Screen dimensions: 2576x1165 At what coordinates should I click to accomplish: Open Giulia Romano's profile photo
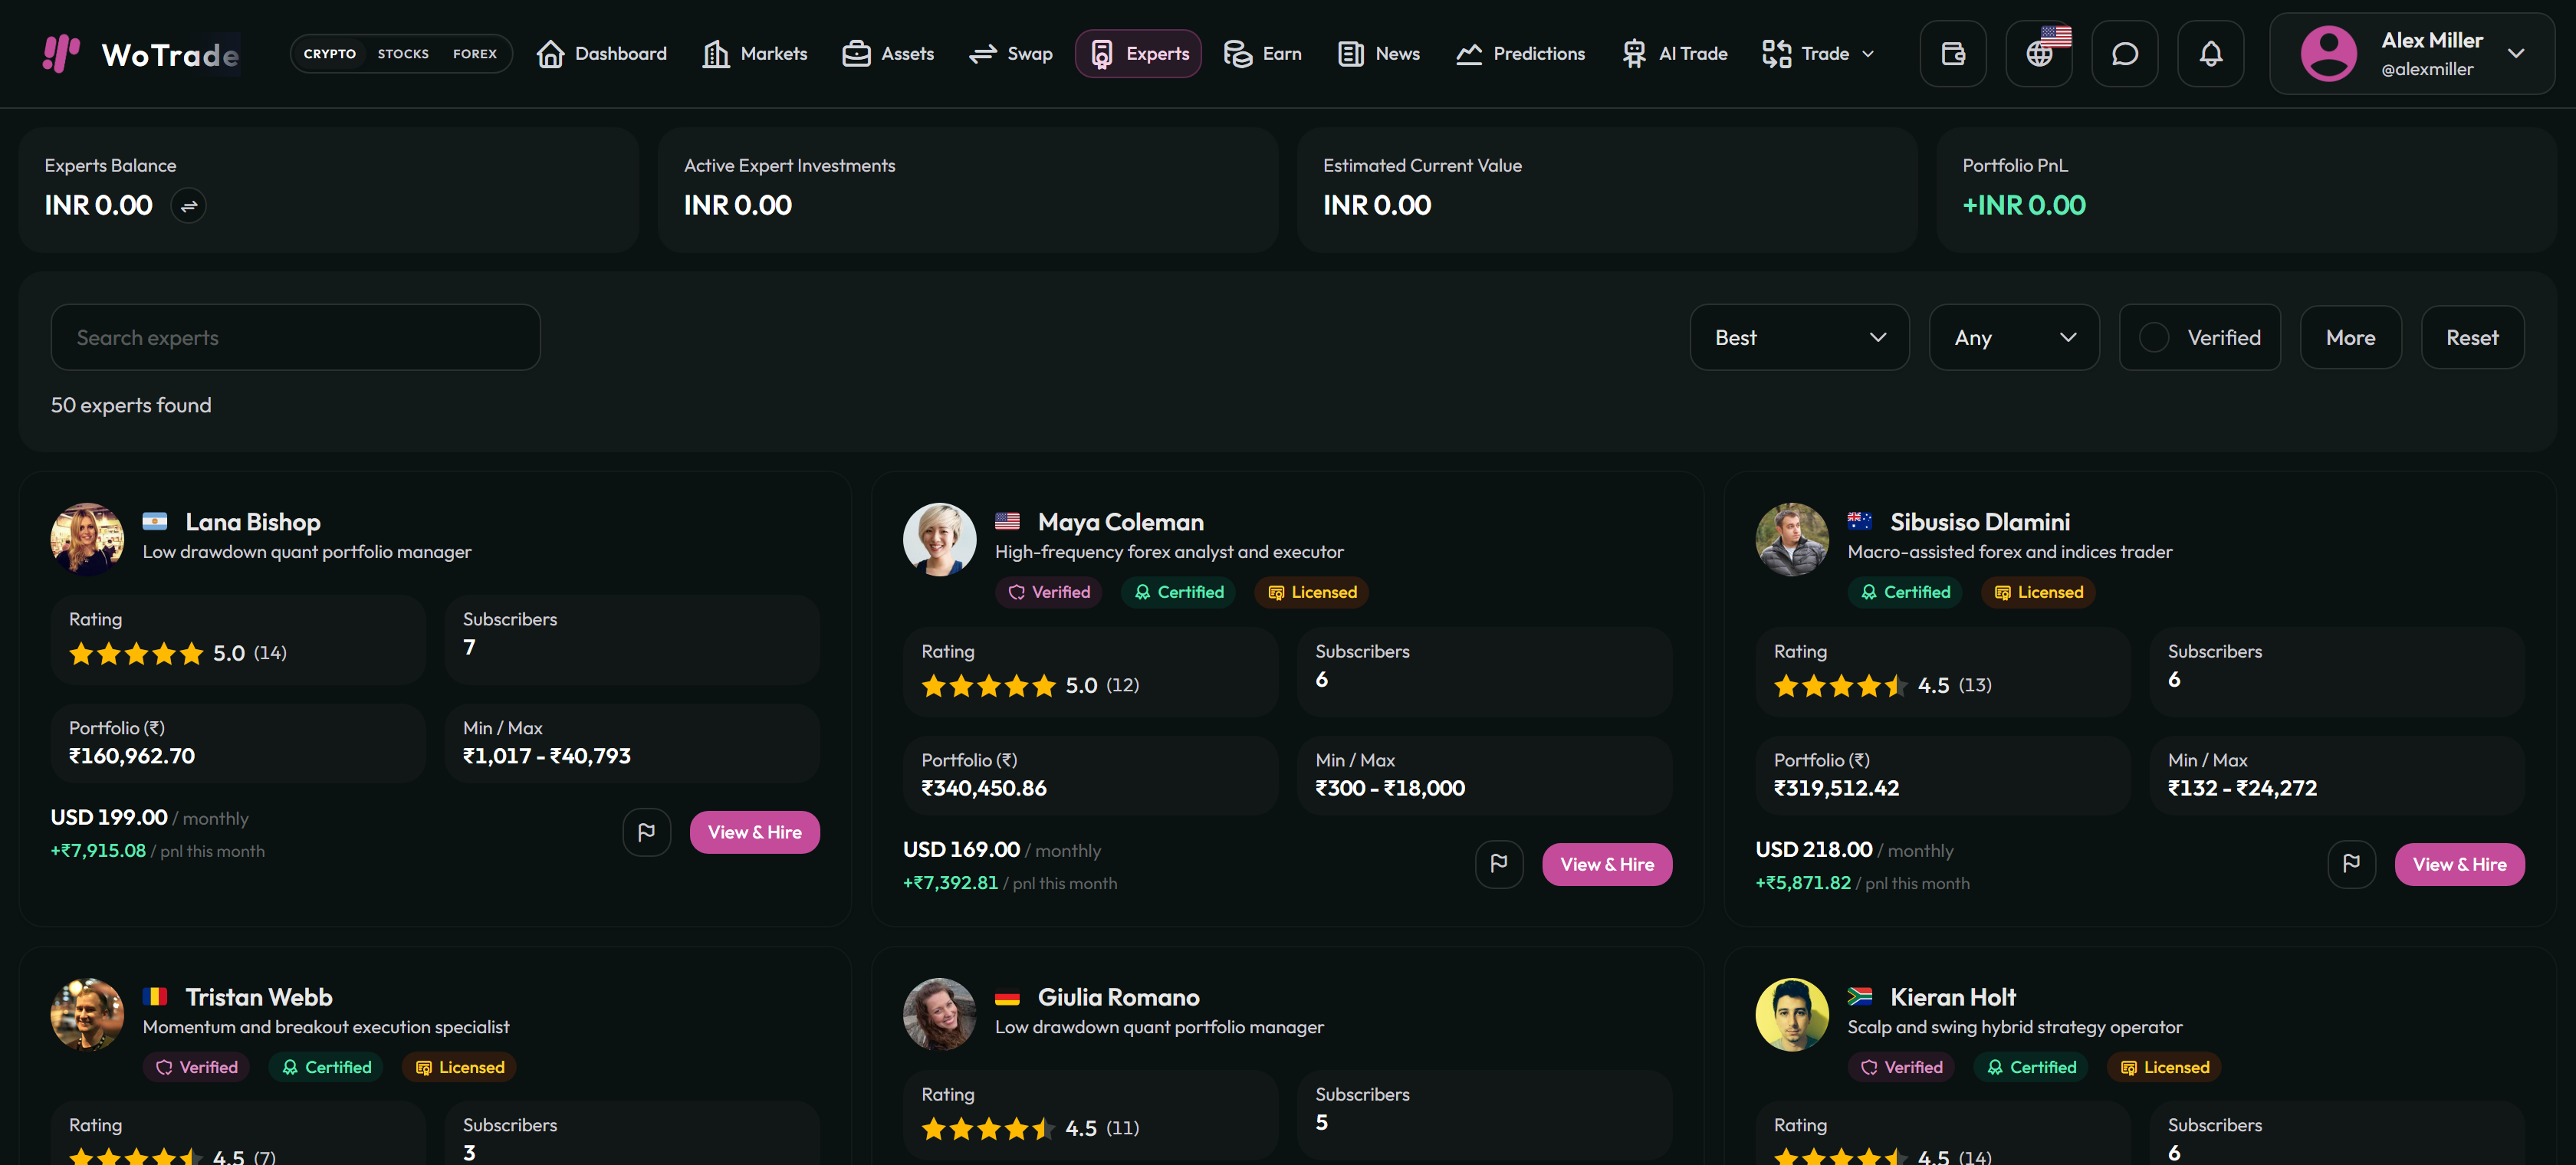coord(939,1015)
